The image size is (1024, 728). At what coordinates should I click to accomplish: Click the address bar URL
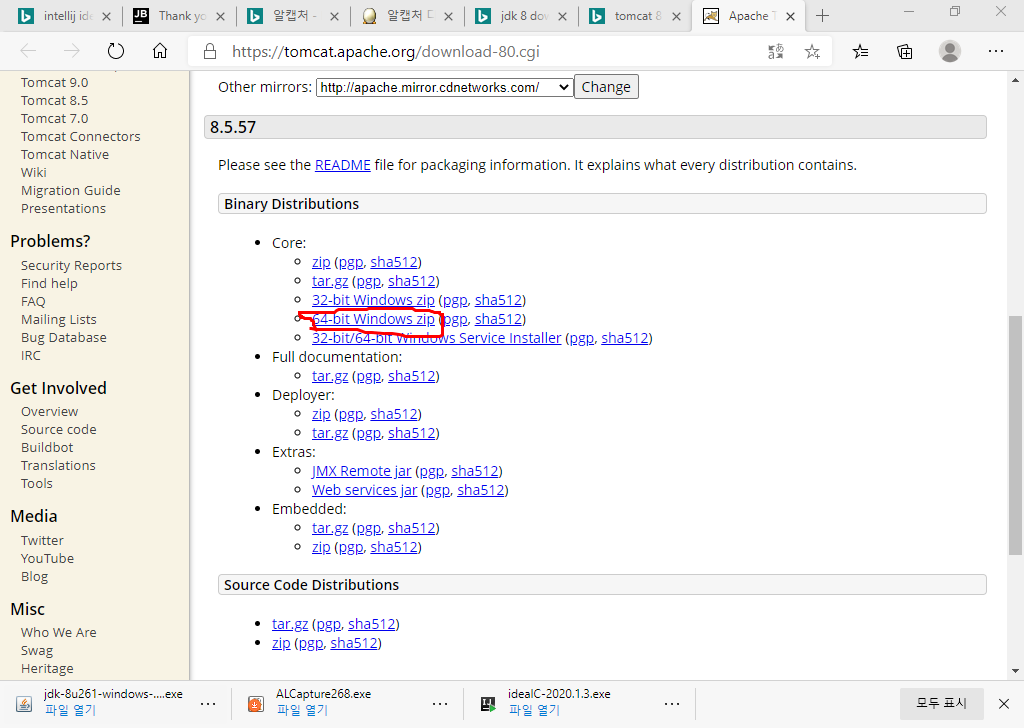coord(385,52)
